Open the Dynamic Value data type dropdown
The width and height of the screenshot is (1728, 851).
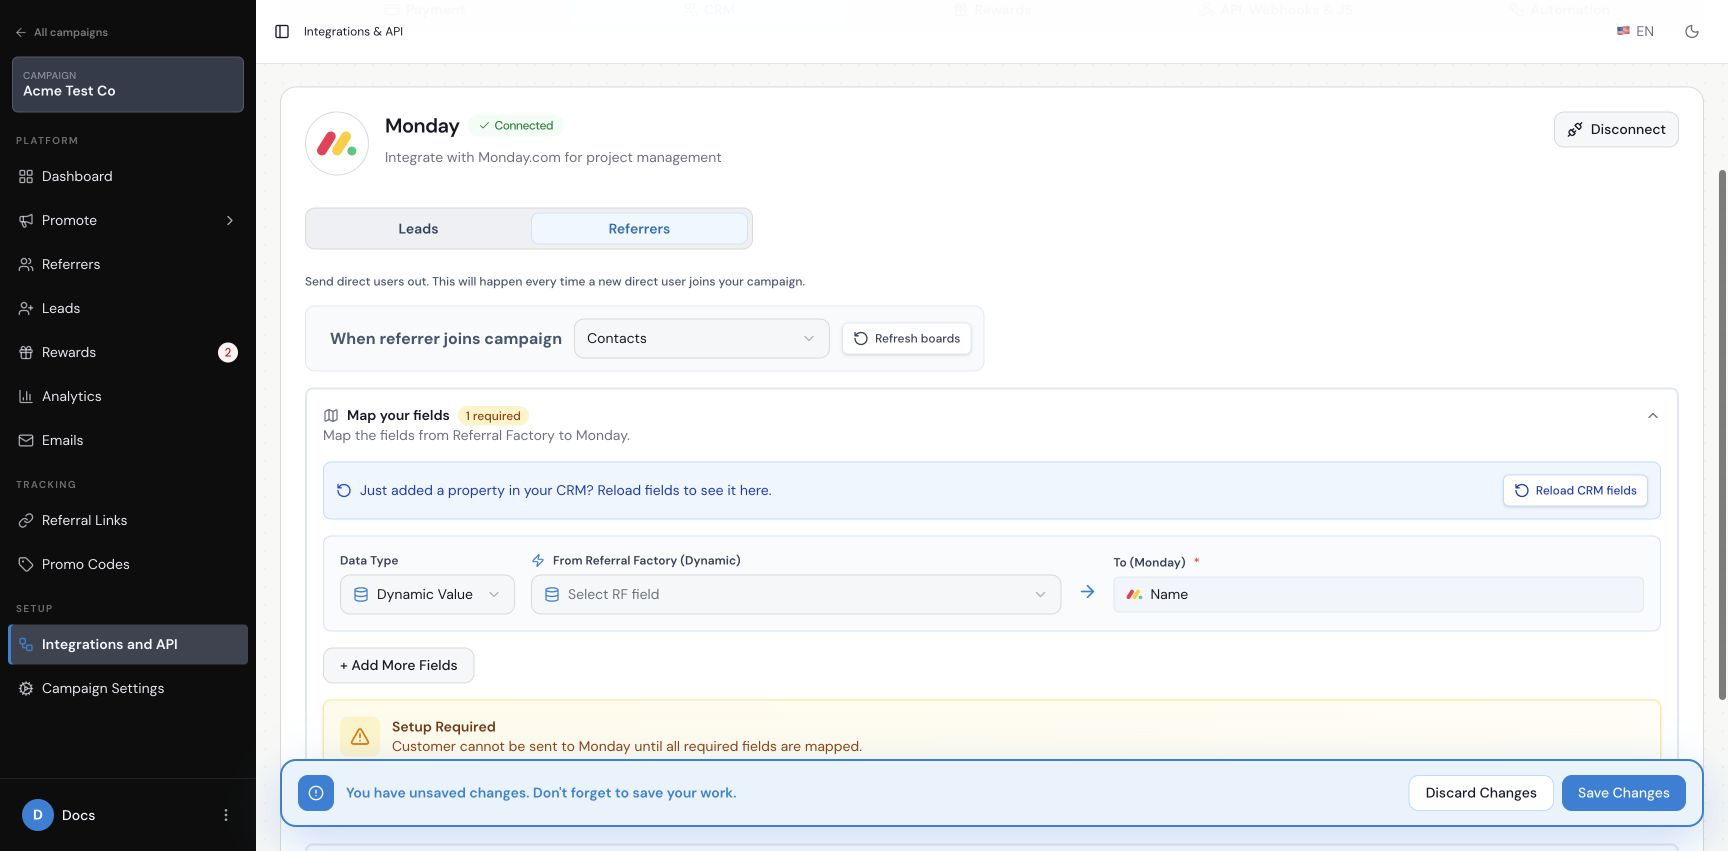tap(427, 594)
